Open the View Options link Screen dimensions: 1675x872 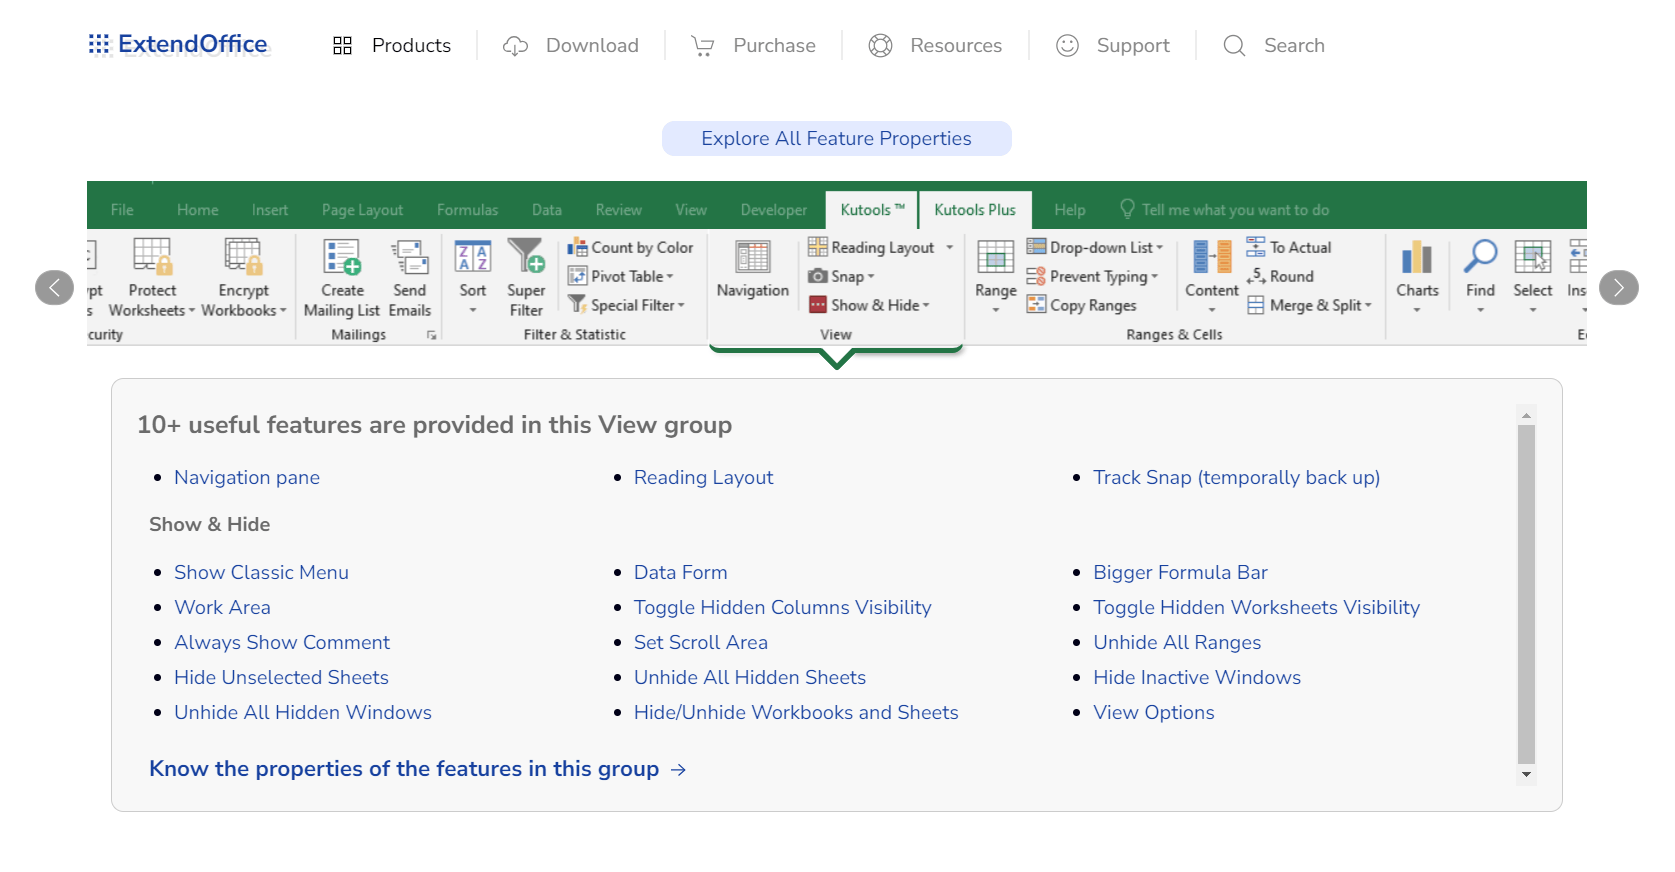coord(1153,712)
